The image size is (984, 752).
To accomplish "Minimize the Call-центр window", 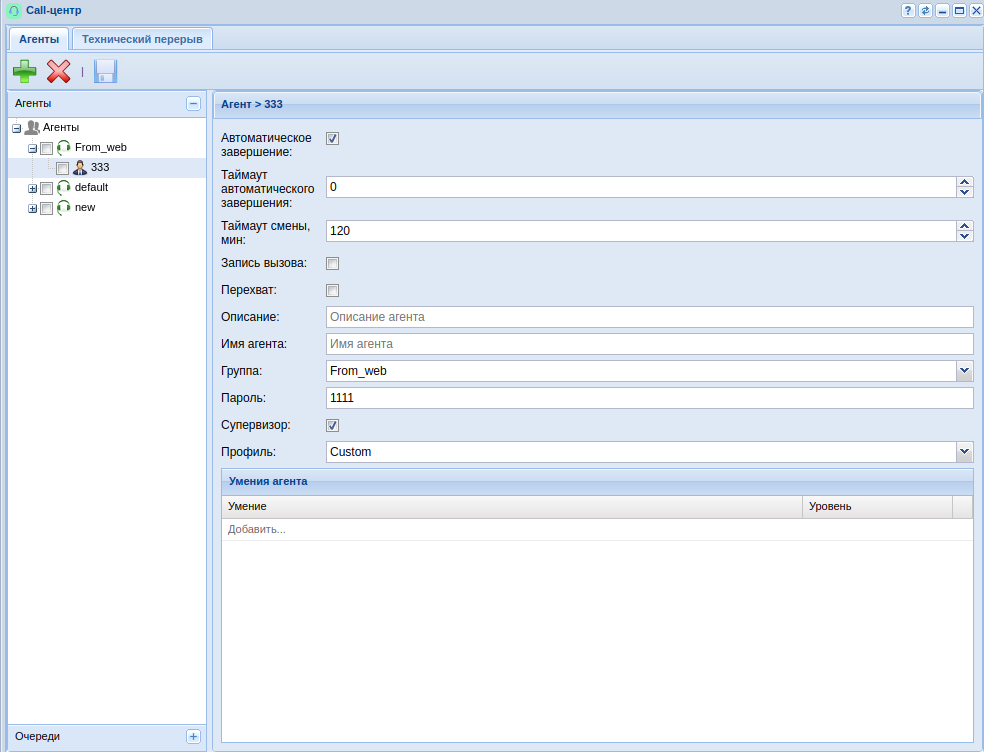I will coord(942,11).
